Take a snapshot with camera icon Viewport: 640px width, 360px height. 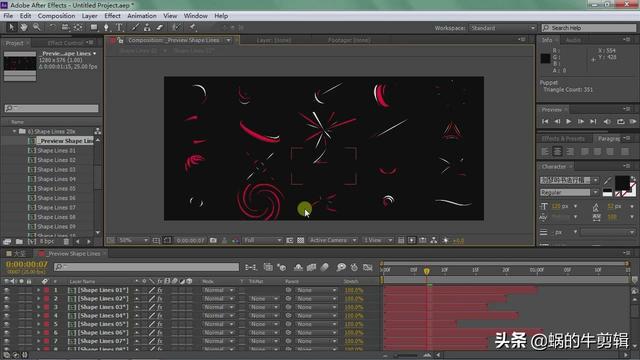[x=213, y=240]
